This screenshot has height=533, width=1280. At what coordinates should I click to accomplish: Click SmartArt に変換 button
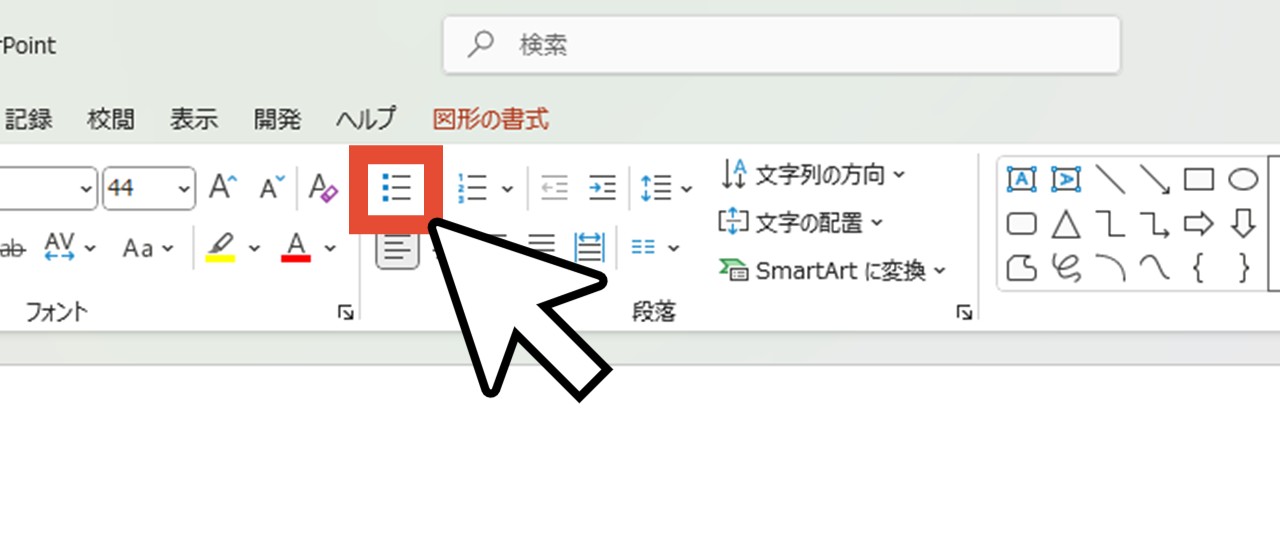coord(833,270)
